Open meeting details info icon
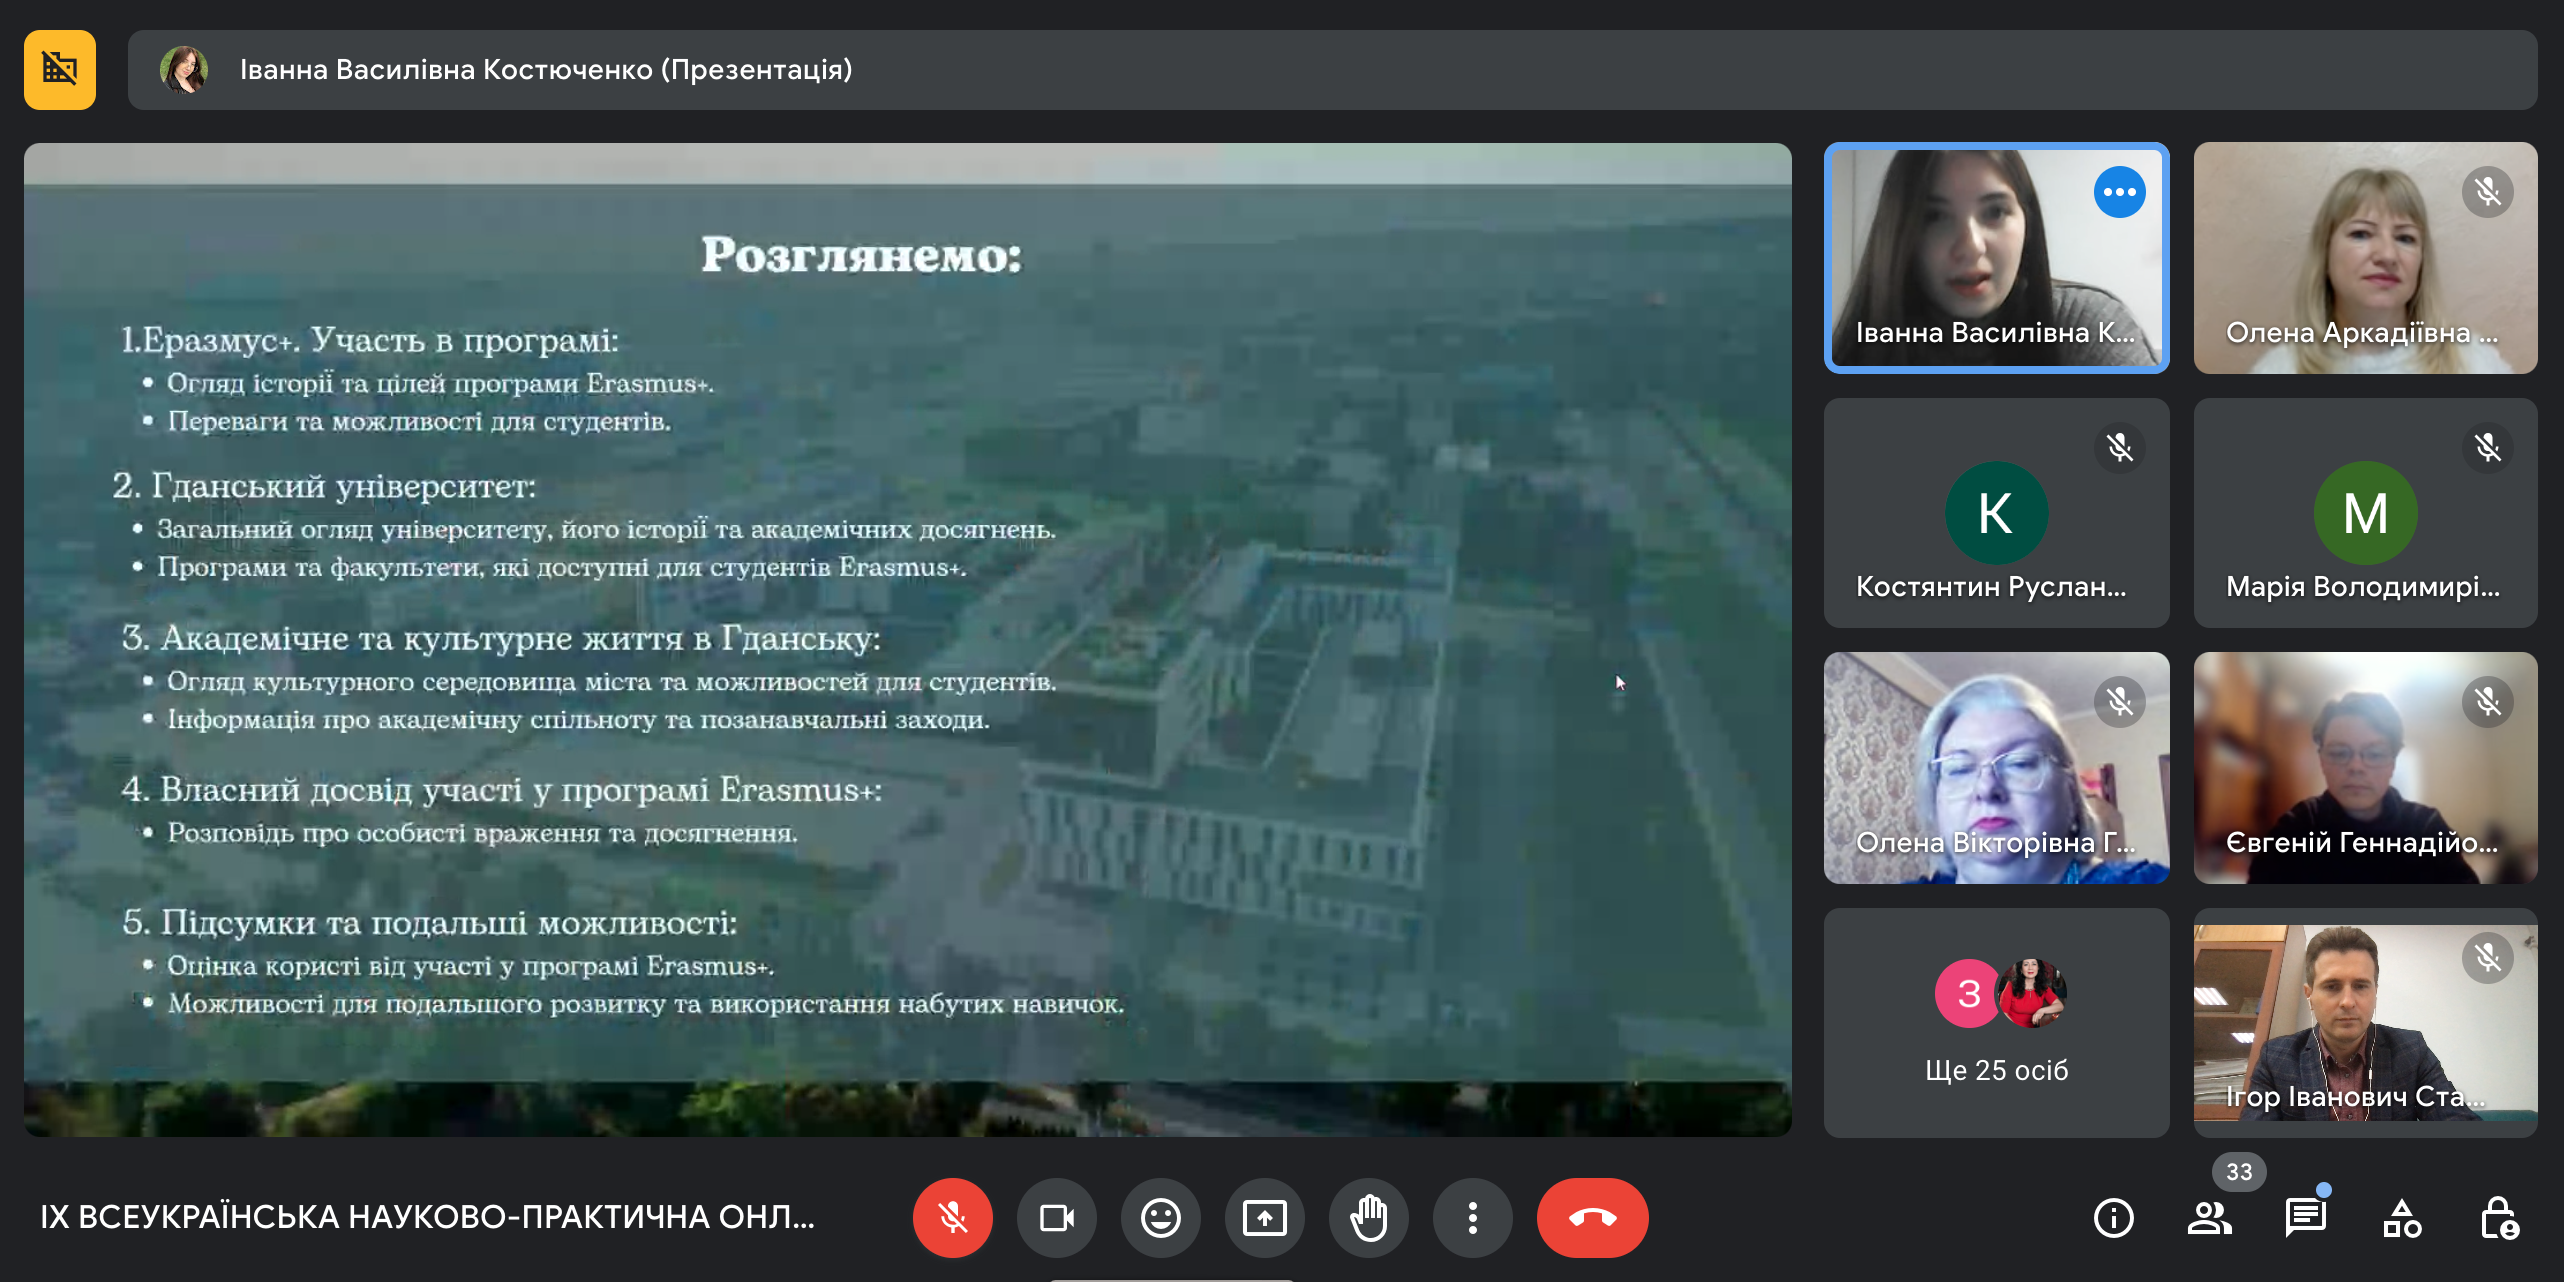Image resolution: width=2564 pixels, height=1282 pixels. (x=2113, y=1217)
